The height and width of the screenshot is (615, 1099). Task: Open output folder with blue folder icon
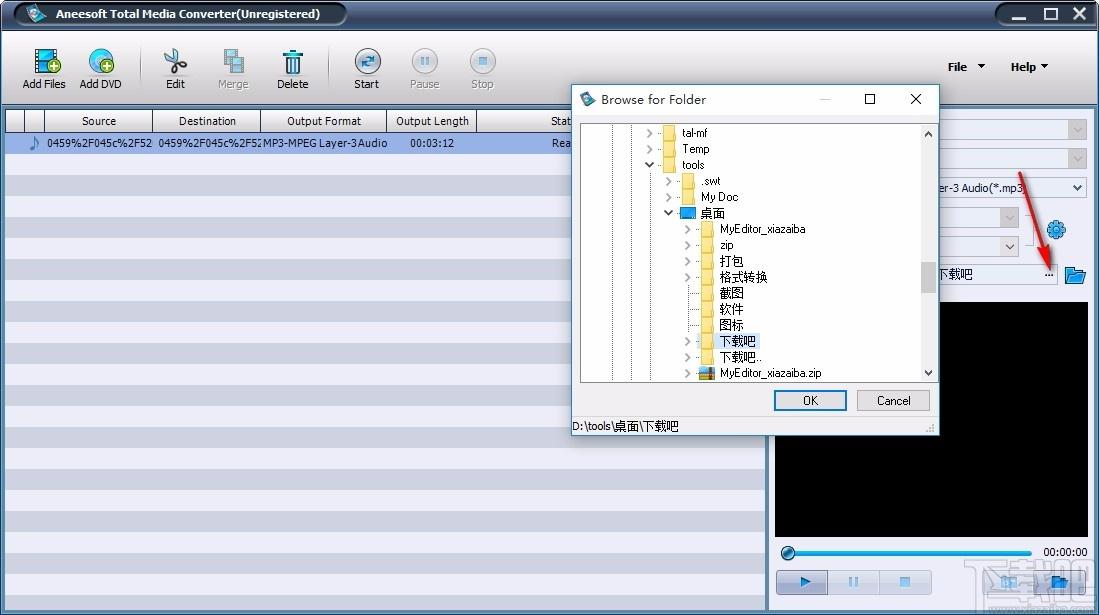pyautogui.click(x=1074, y=275)
